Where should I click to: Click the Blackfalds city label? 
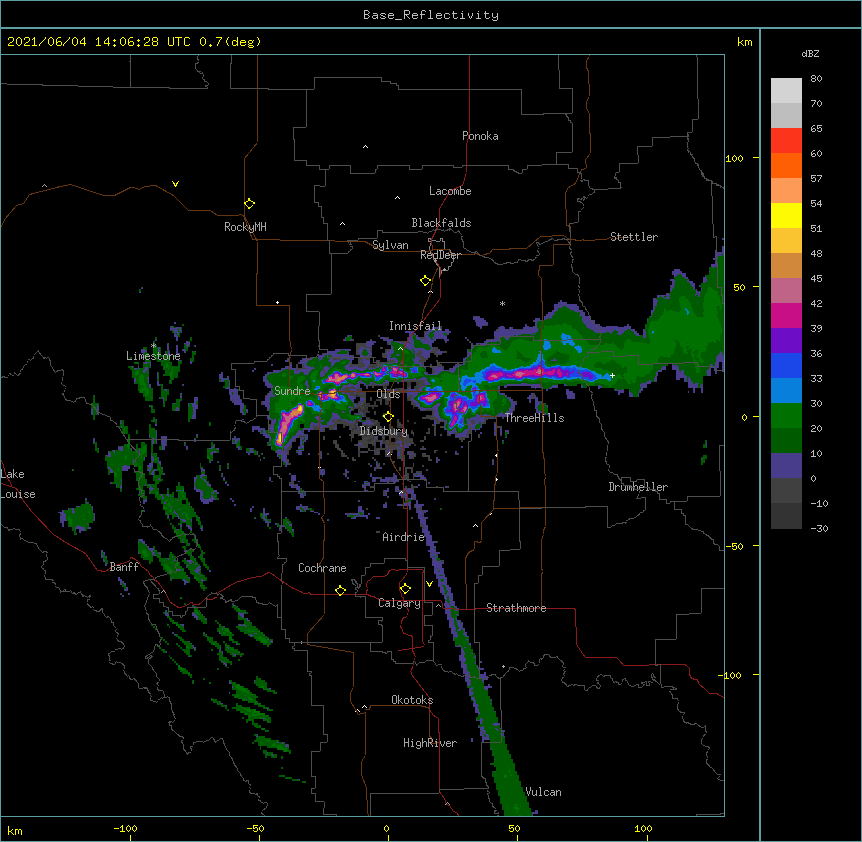tap(441, 223)
